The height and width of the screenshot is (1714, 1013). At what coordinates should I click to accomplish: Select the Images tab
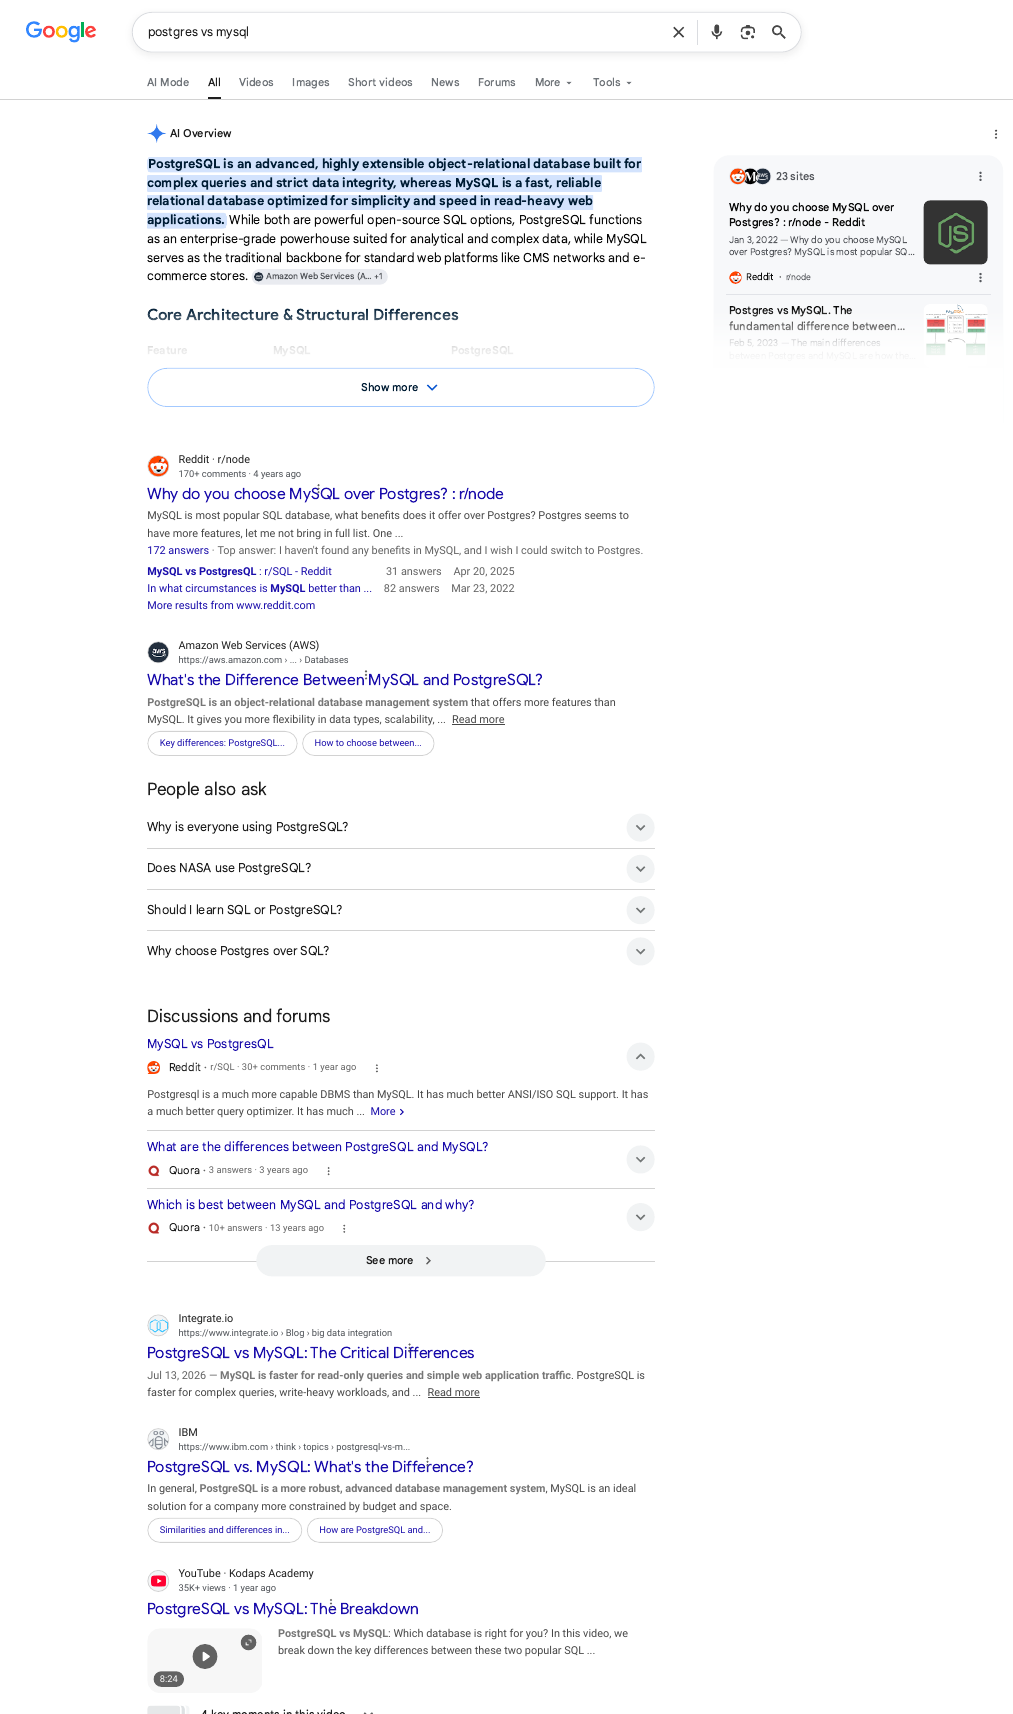coord(310,82)
